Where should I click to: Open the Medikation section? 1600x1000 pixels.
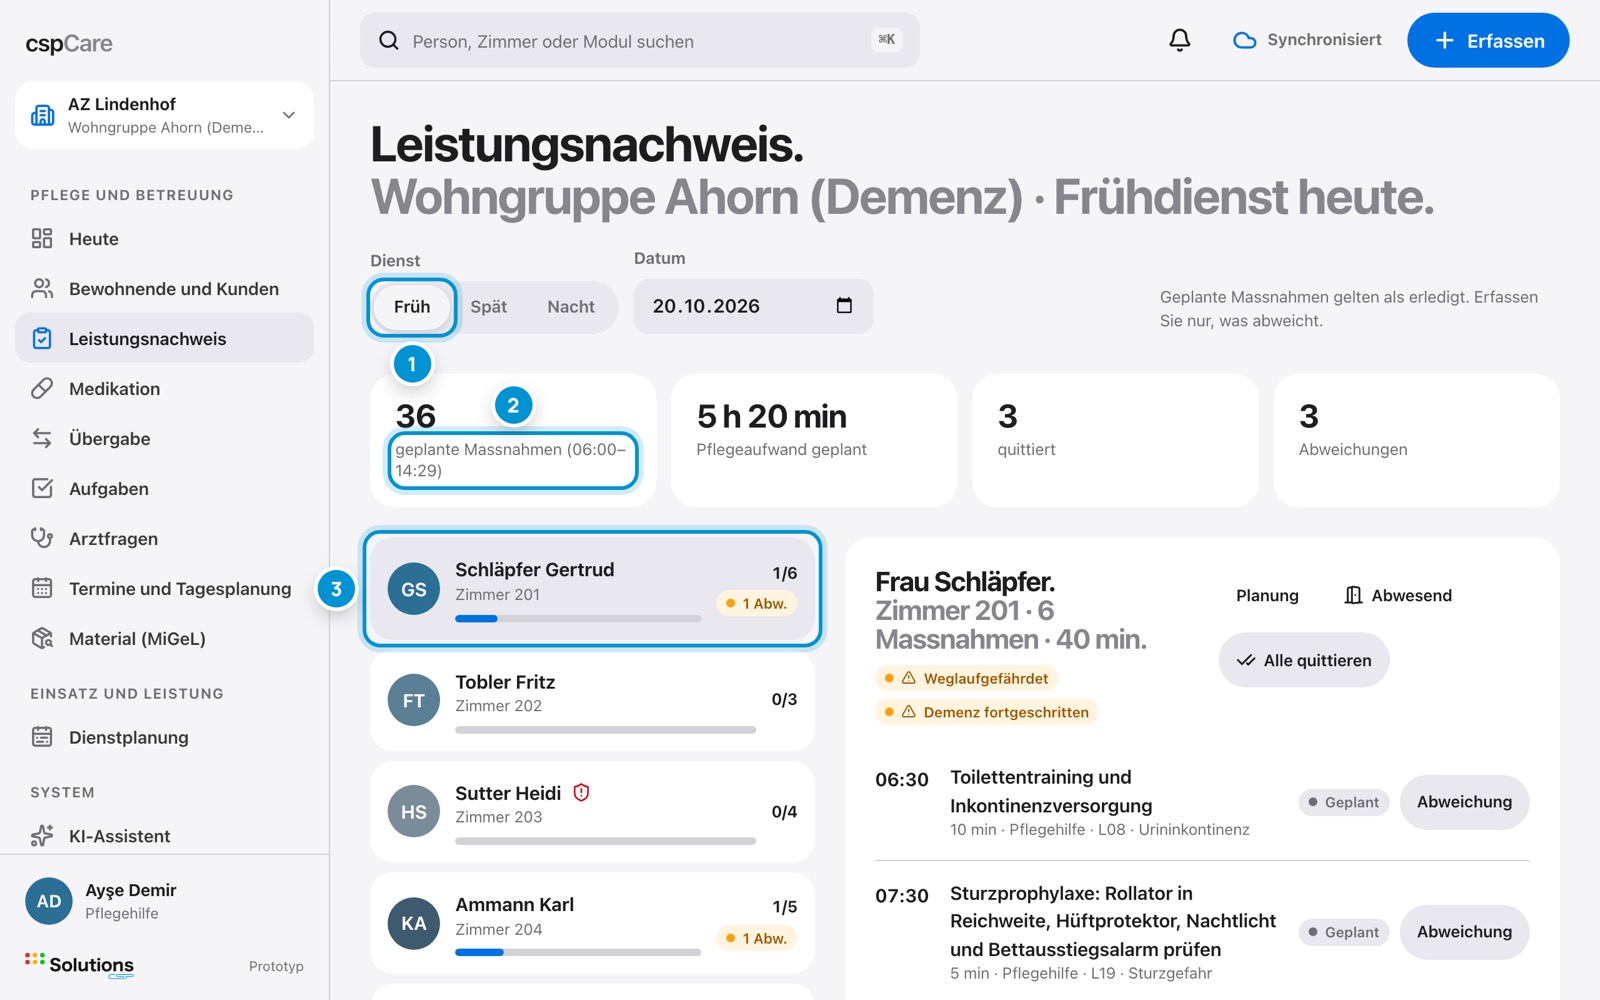click(x=164, y=388)
